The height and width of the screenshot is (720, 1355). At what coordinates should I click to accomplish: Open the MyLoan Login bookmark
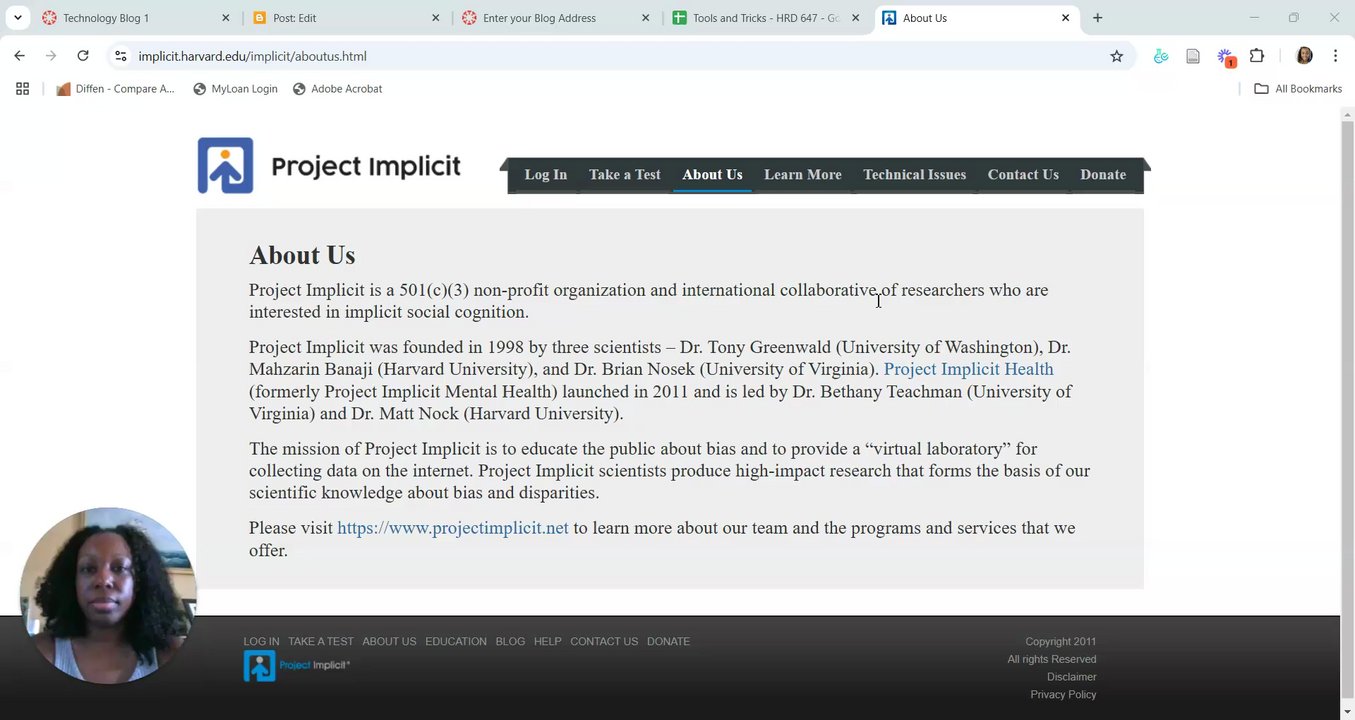click(235, 89)
